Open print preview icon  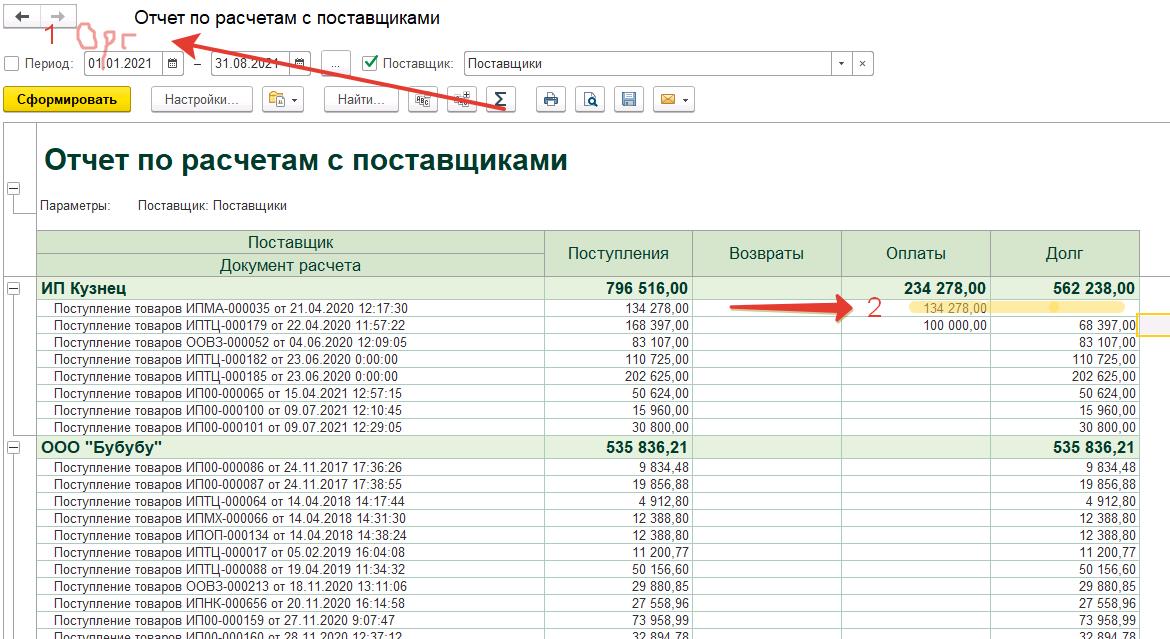click(590, 99)
